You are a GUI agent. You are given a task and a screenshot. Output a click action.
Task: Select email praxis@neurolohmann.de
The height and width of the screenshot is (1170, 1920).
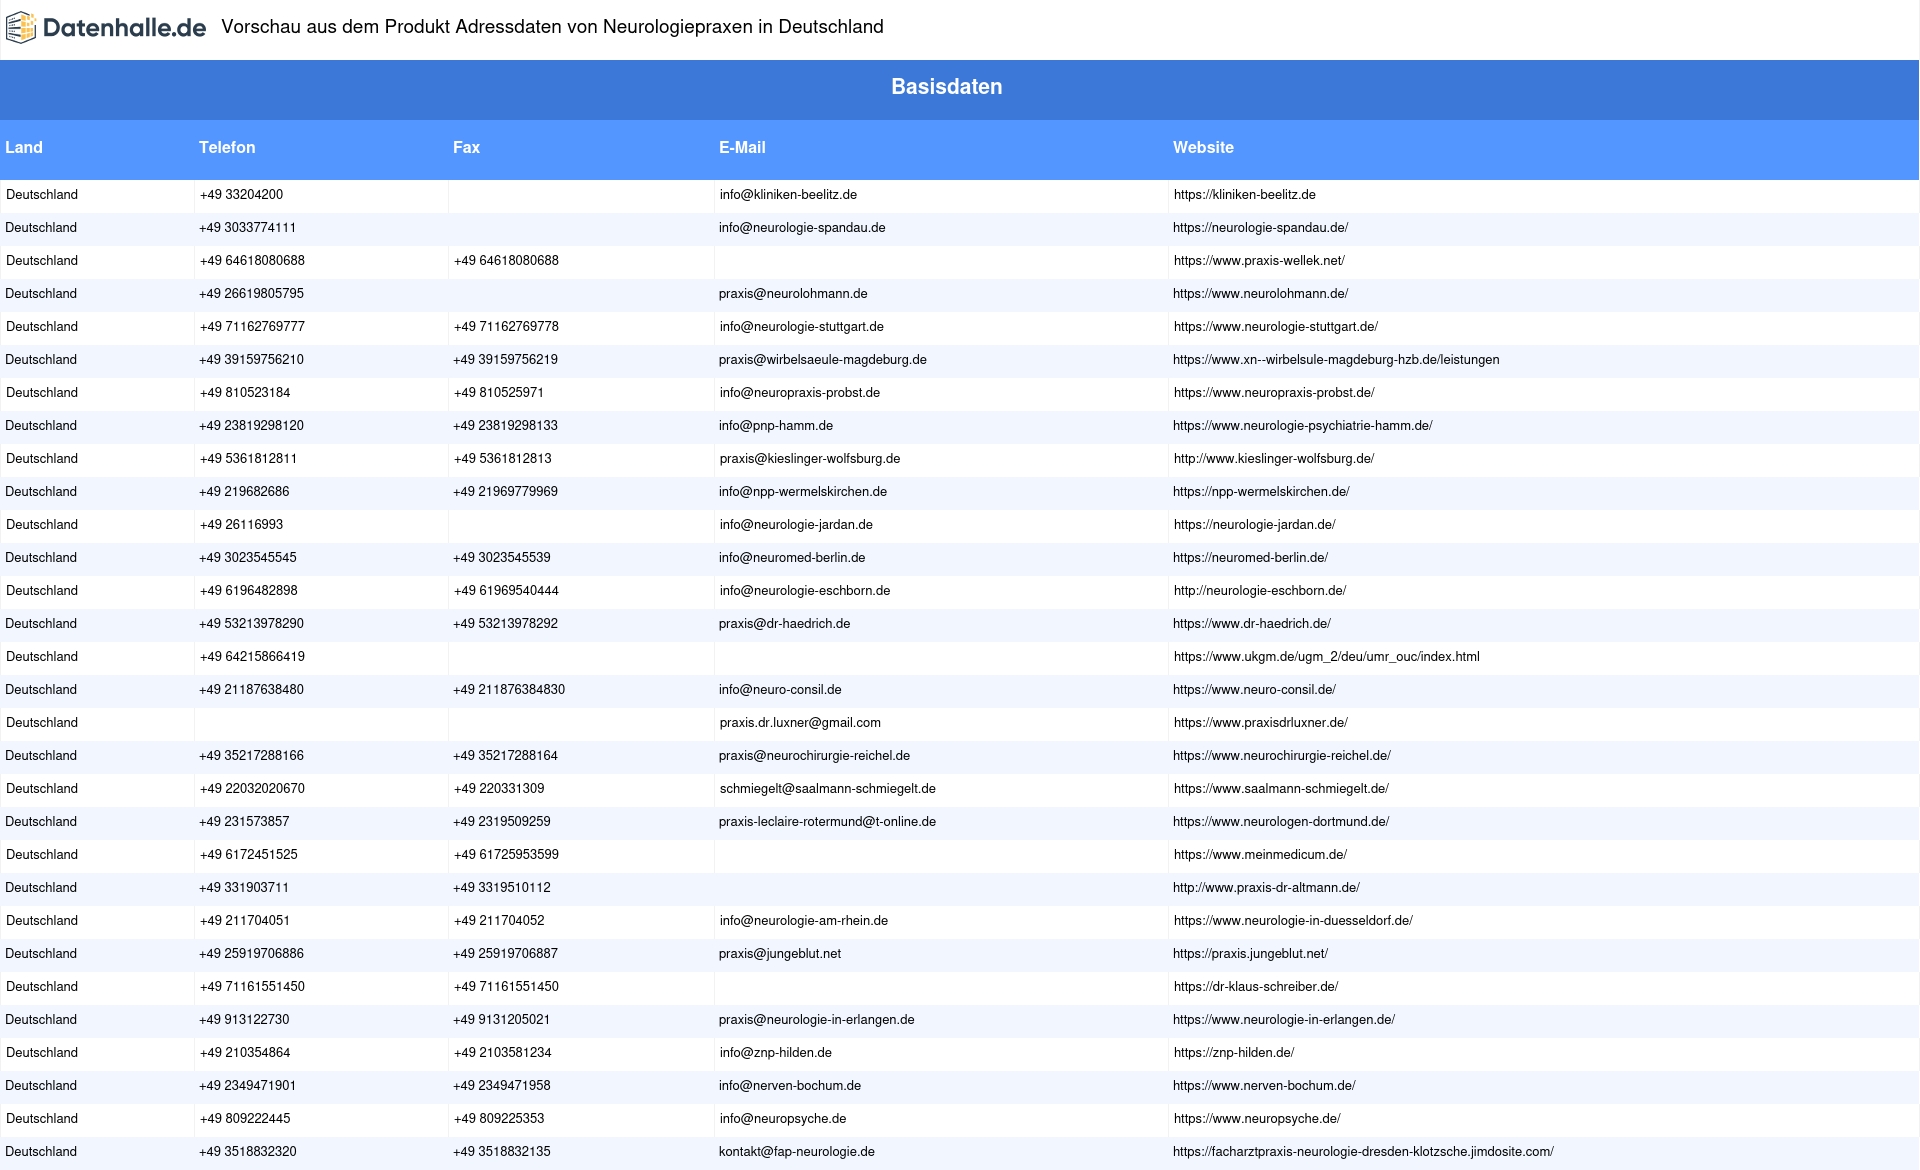(793, 294)
